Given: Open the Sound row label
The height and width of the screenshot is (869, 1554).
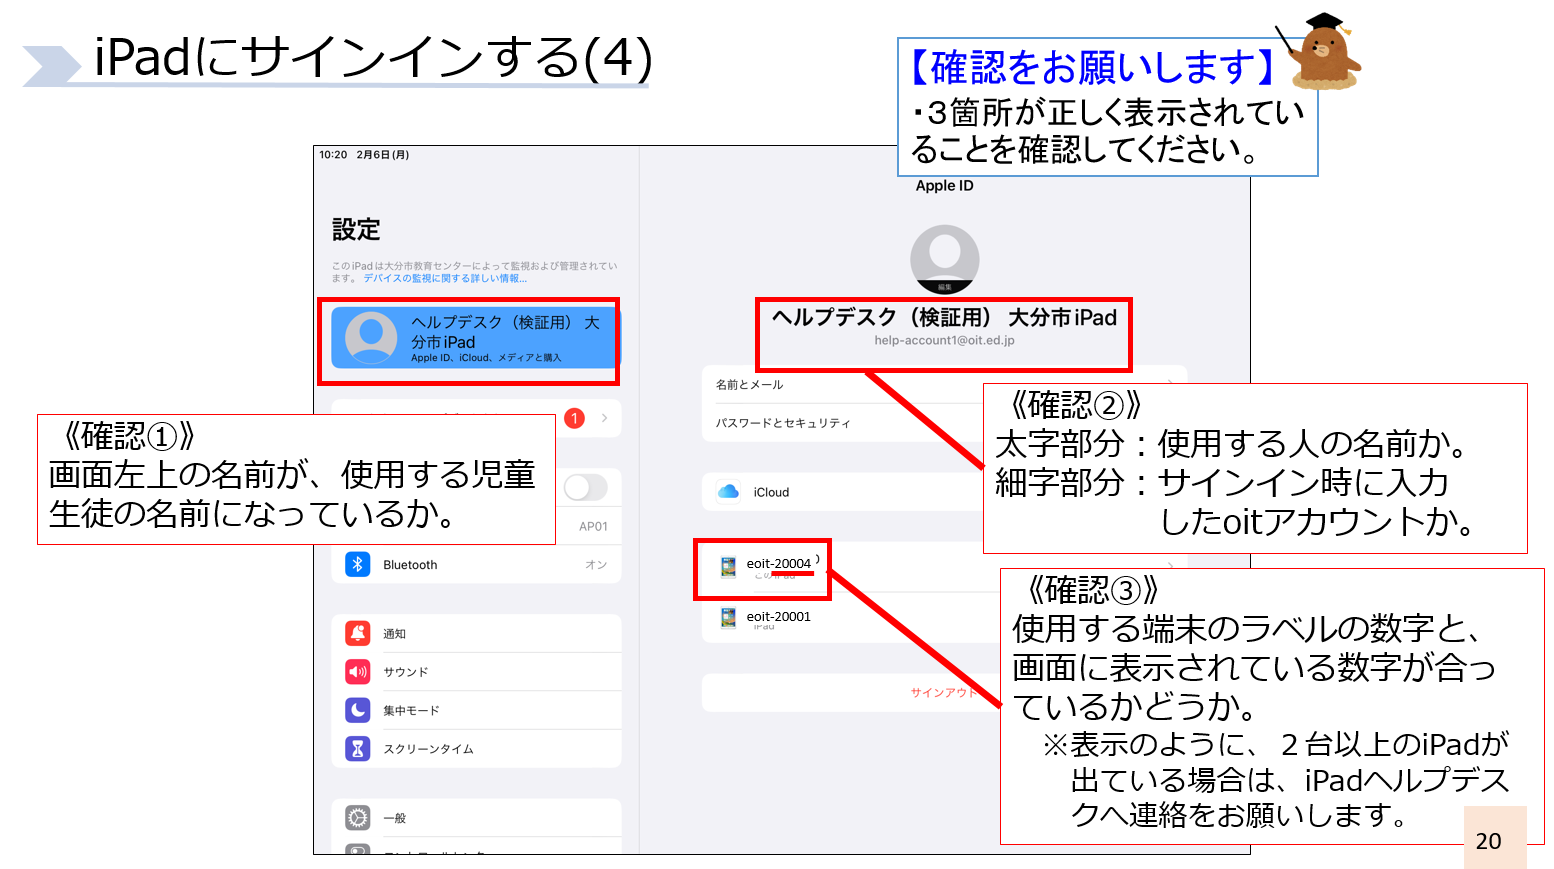Looking at the screenshot, I should pyautogui.click(x=405, y=672).
